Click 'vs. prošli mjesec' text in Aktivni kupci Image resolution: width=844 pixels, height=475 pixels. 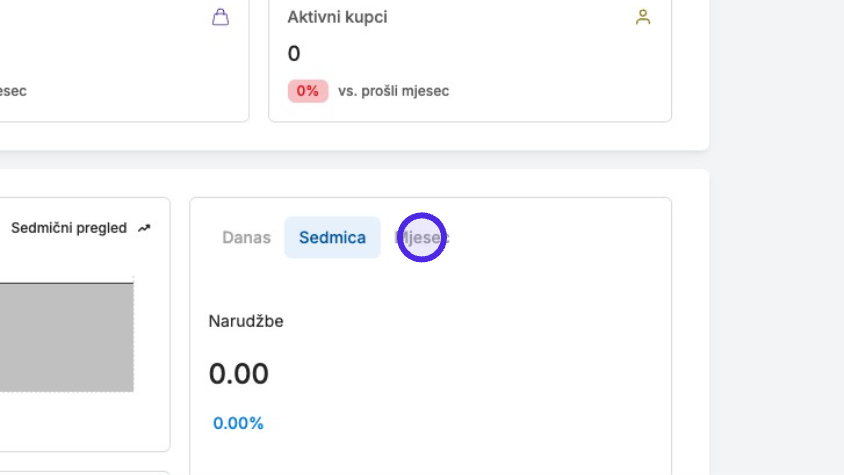(393, 91)
